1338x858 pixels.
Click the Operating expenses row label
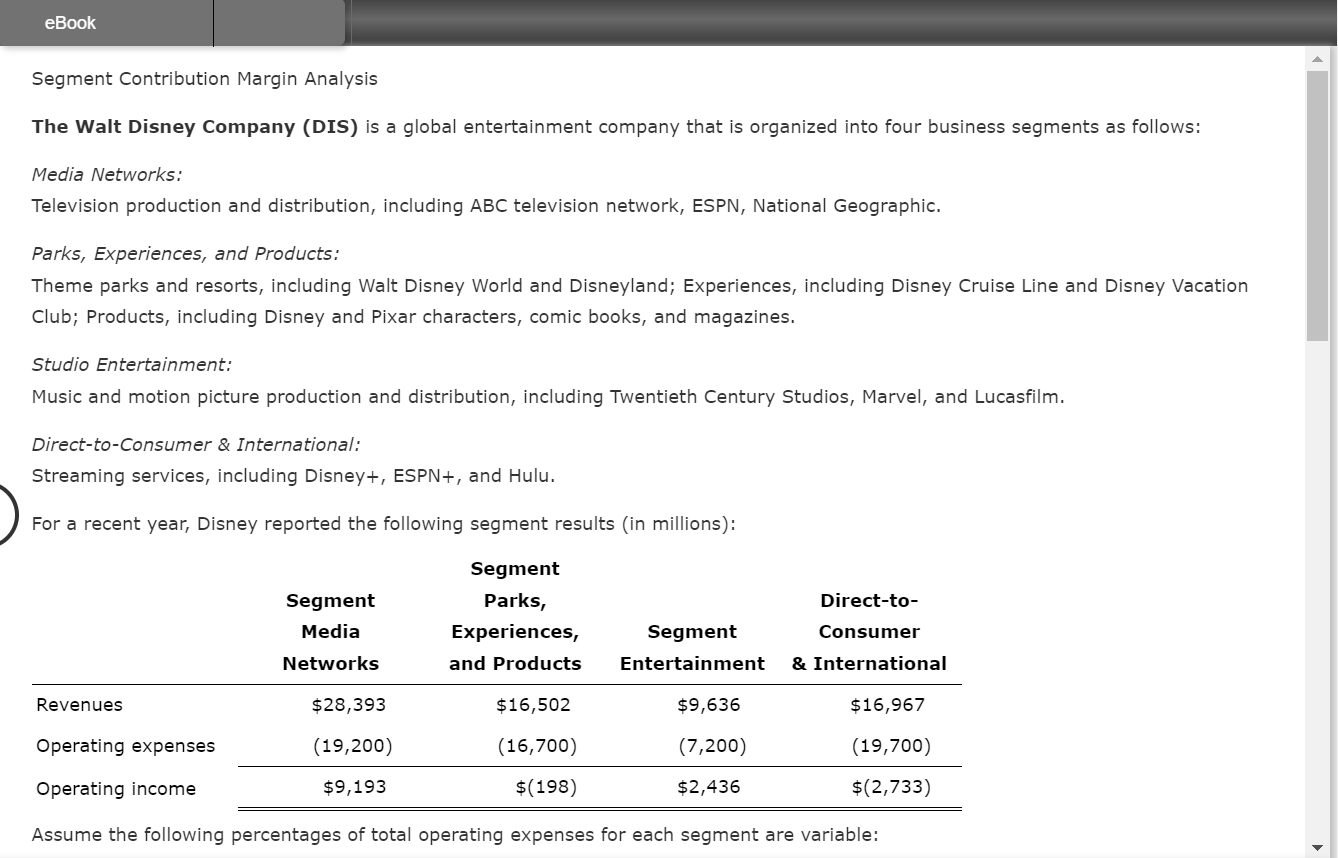pyautogui.click(x=125, y=746)
